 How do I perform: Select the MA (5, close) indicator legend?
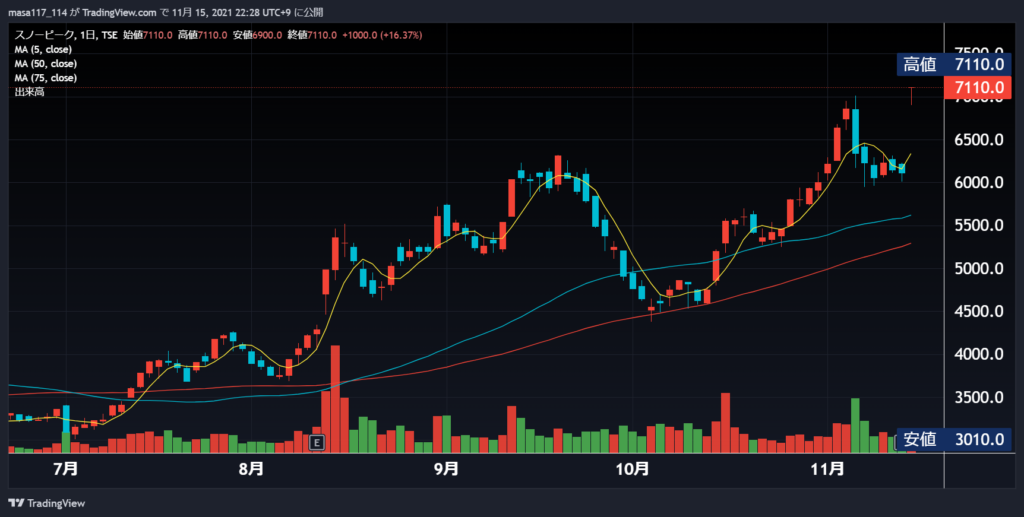43,50
